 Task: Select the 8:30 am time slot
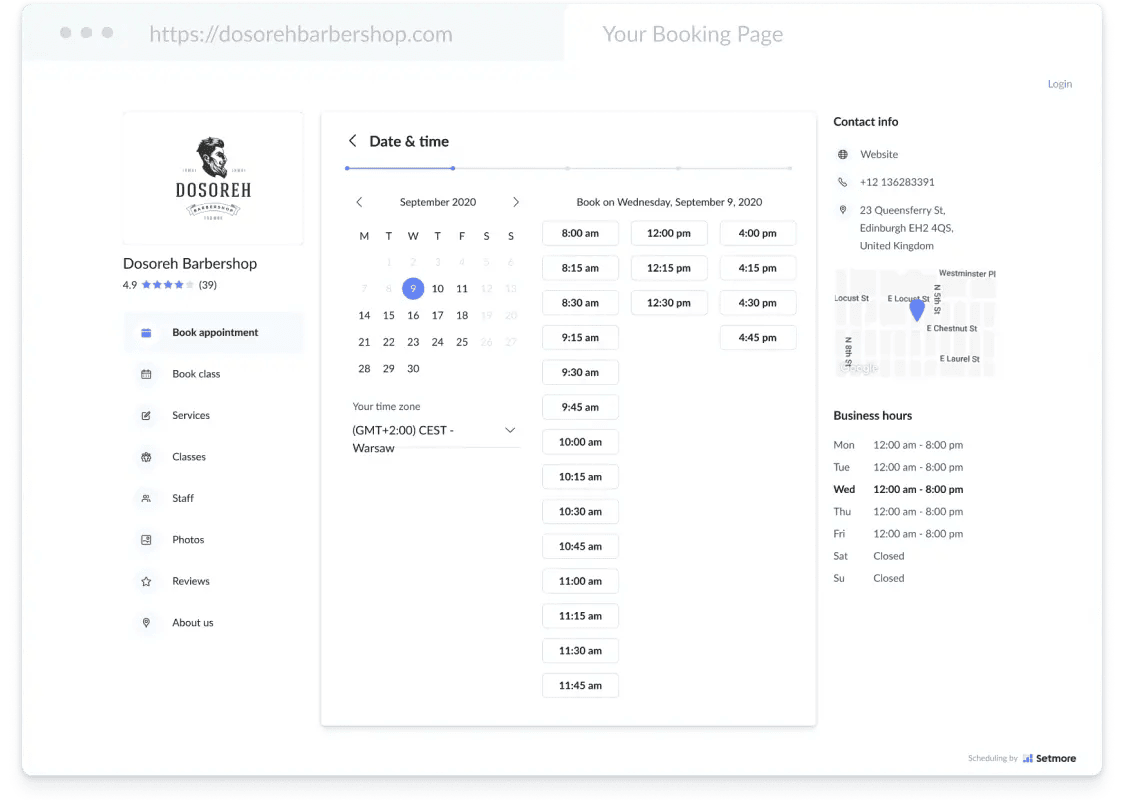pos(580,303)
